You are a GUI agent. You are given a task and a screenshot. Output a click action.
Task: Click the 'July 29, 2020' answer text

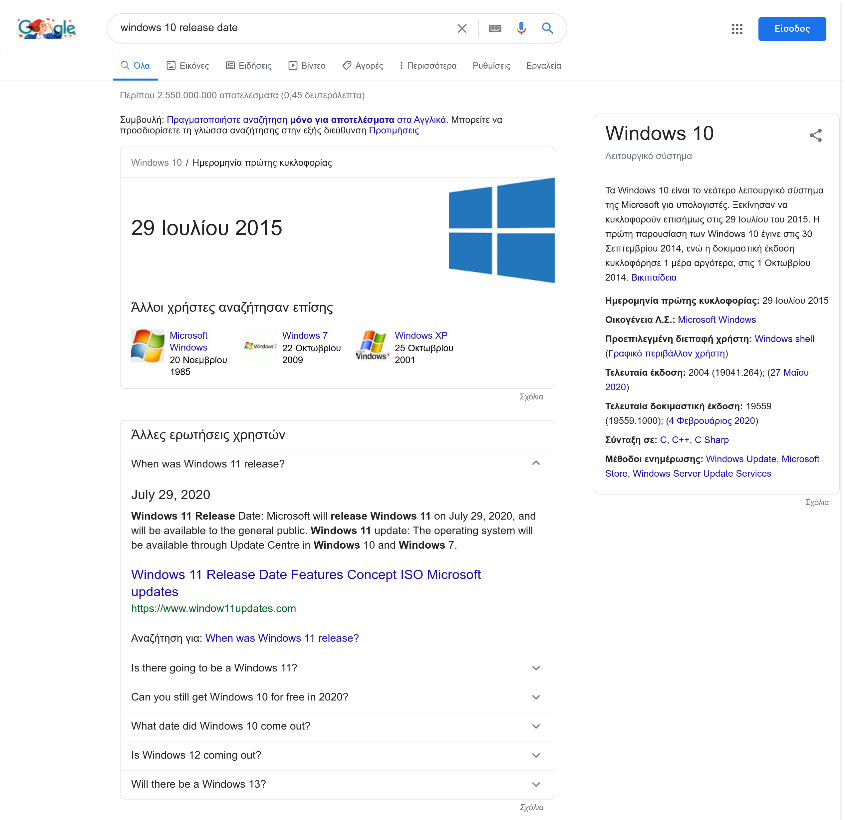point(171,495)
